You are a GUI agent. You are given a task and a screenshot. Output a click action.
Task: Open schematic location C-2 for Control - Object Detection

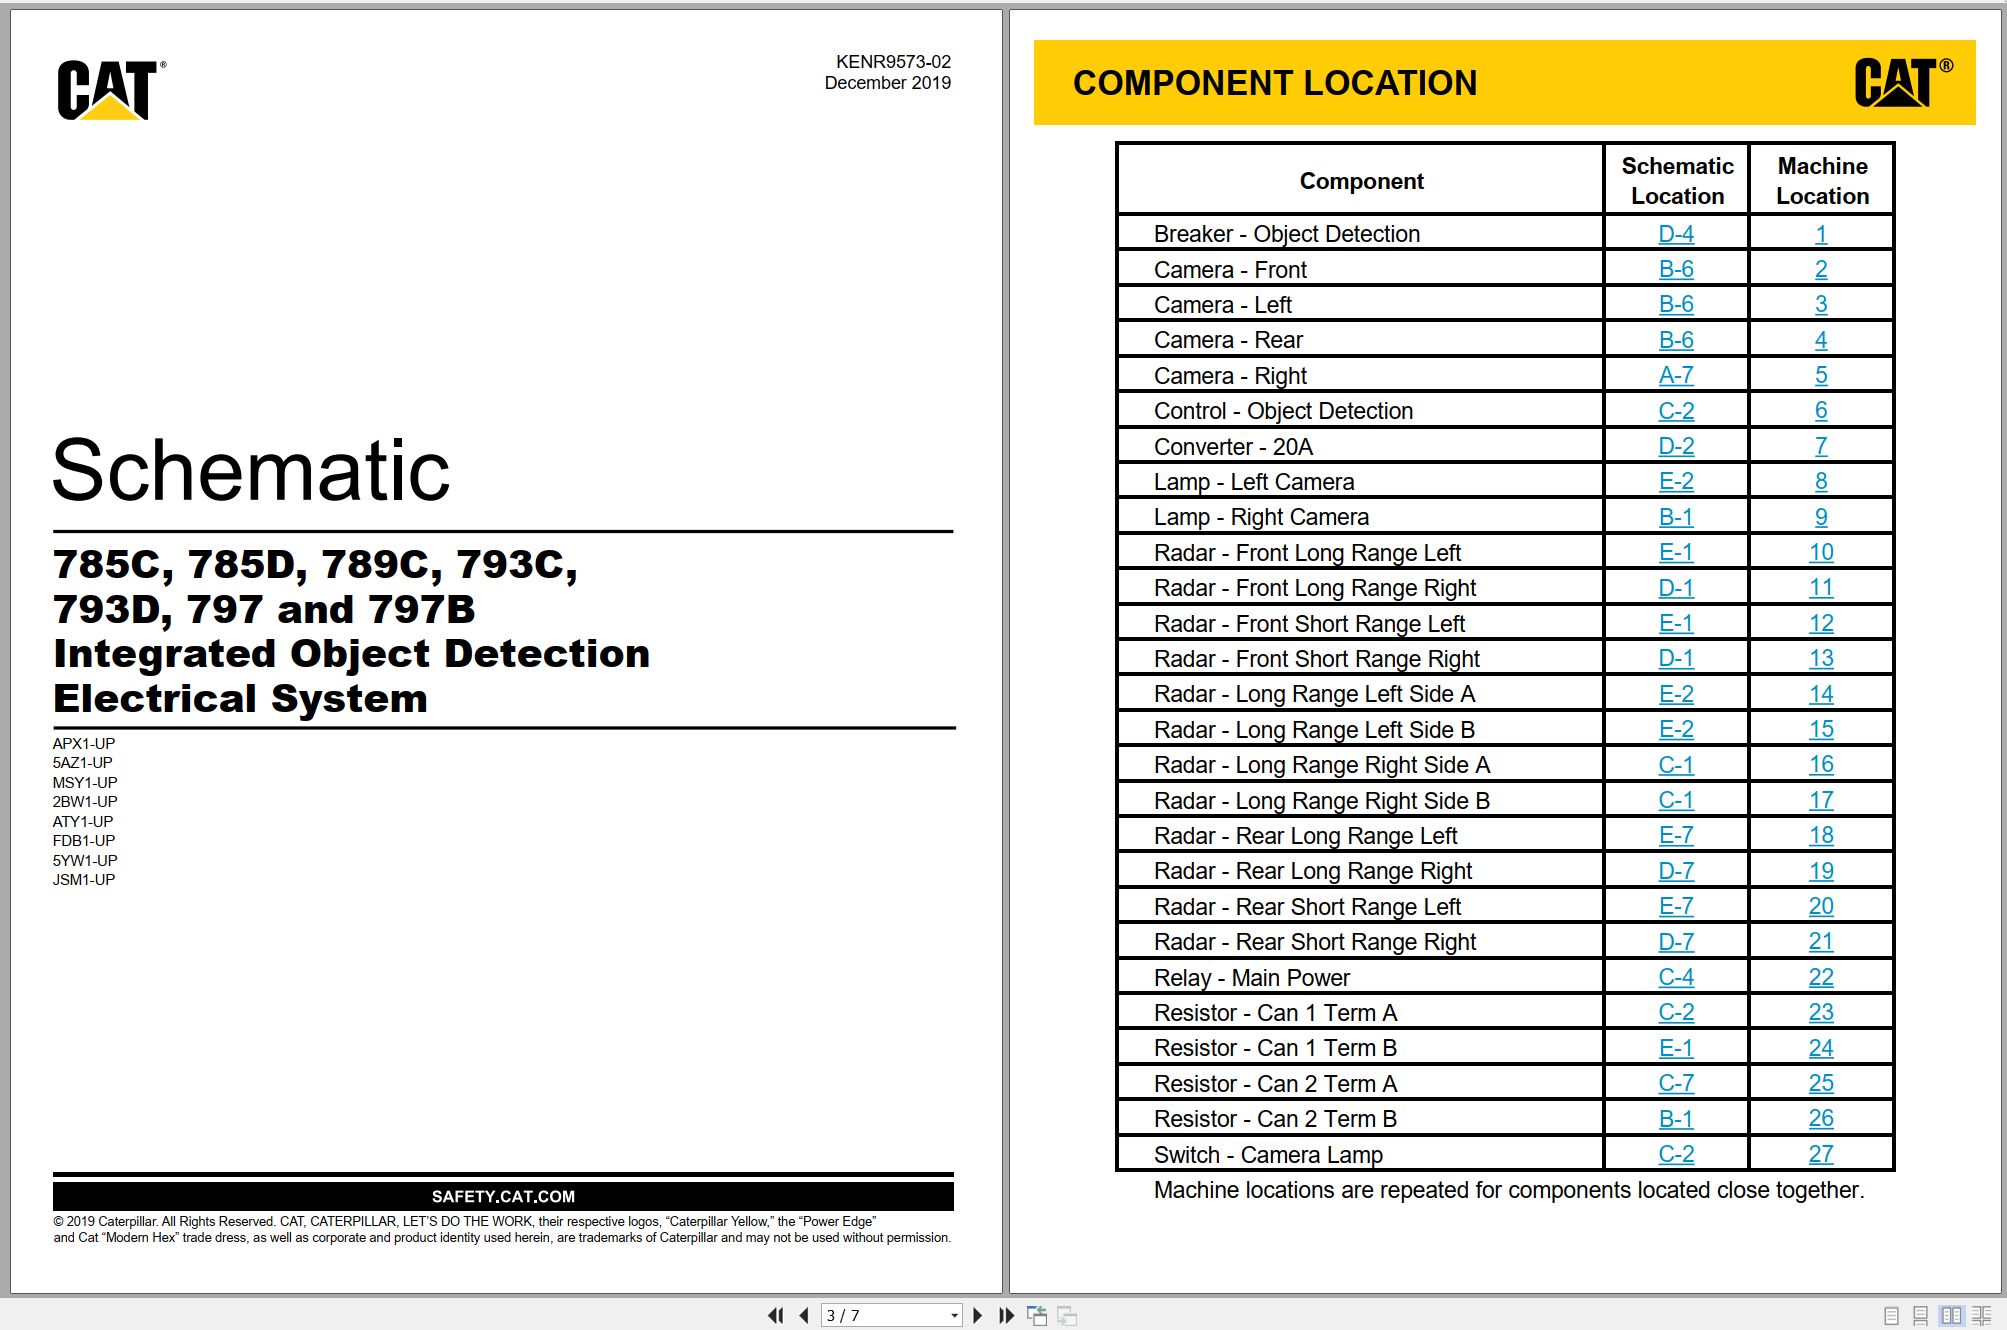click(x=1676, y=411)
